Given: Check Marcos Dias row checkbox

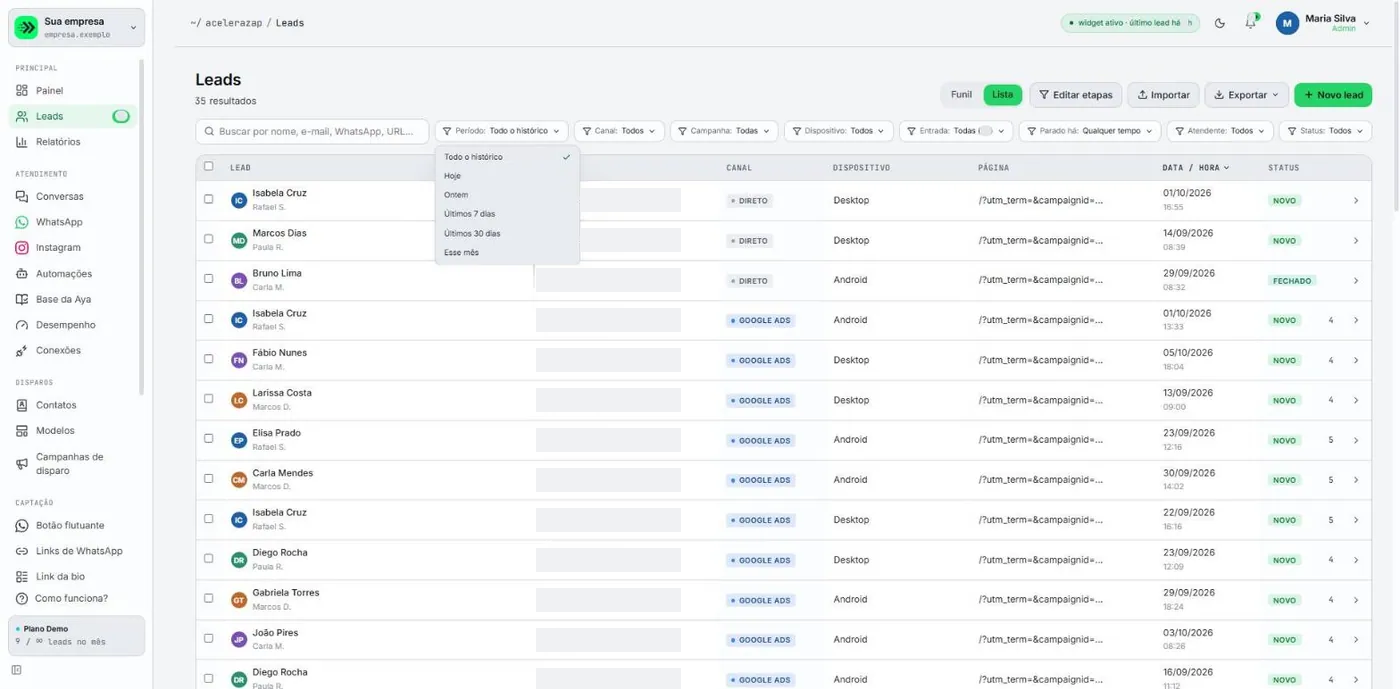Looking at the screenshot, I should tap(209, 239).
